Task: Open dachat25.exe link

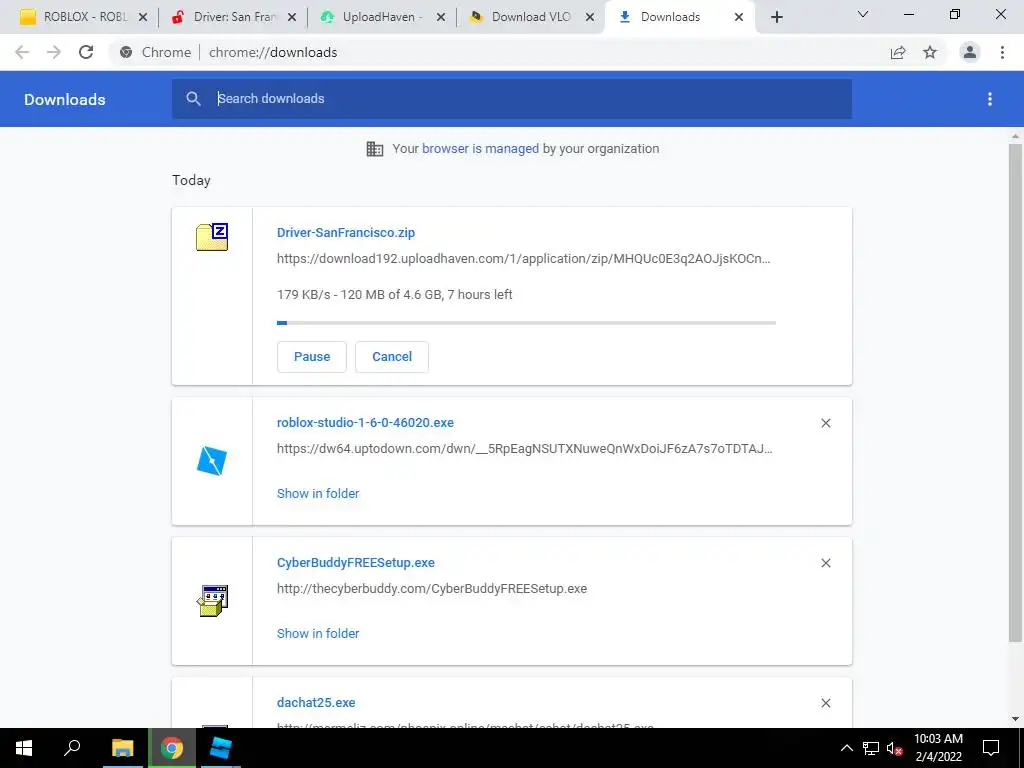Action: (x=316, y=703)
